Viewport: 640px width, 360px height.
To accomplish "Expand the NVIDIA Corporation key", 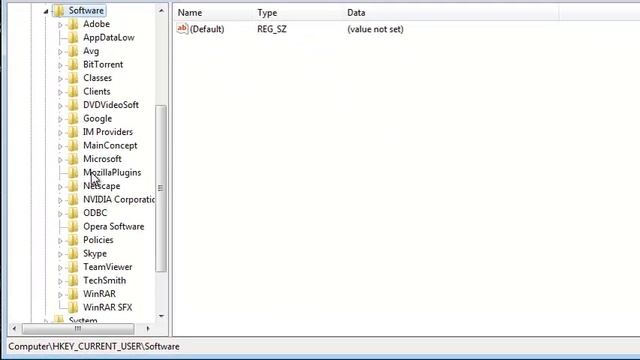I will [60, 200].
